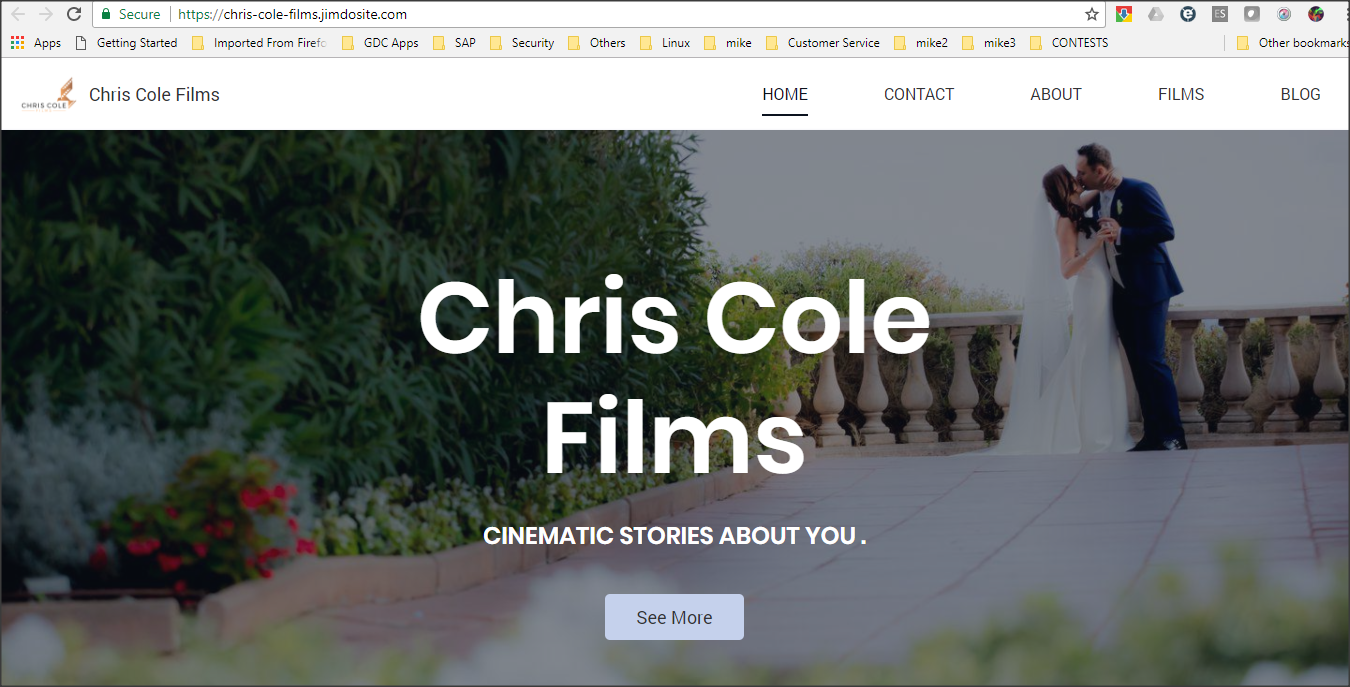Open the FILMS menu item
This screenshot has width=1350, height=687.
1180,94
